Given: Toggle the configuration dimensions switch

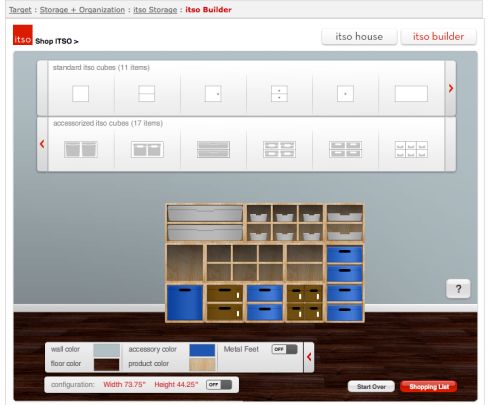Looking at the screenshot, I should pyautogui.click(x=219, y=385).
